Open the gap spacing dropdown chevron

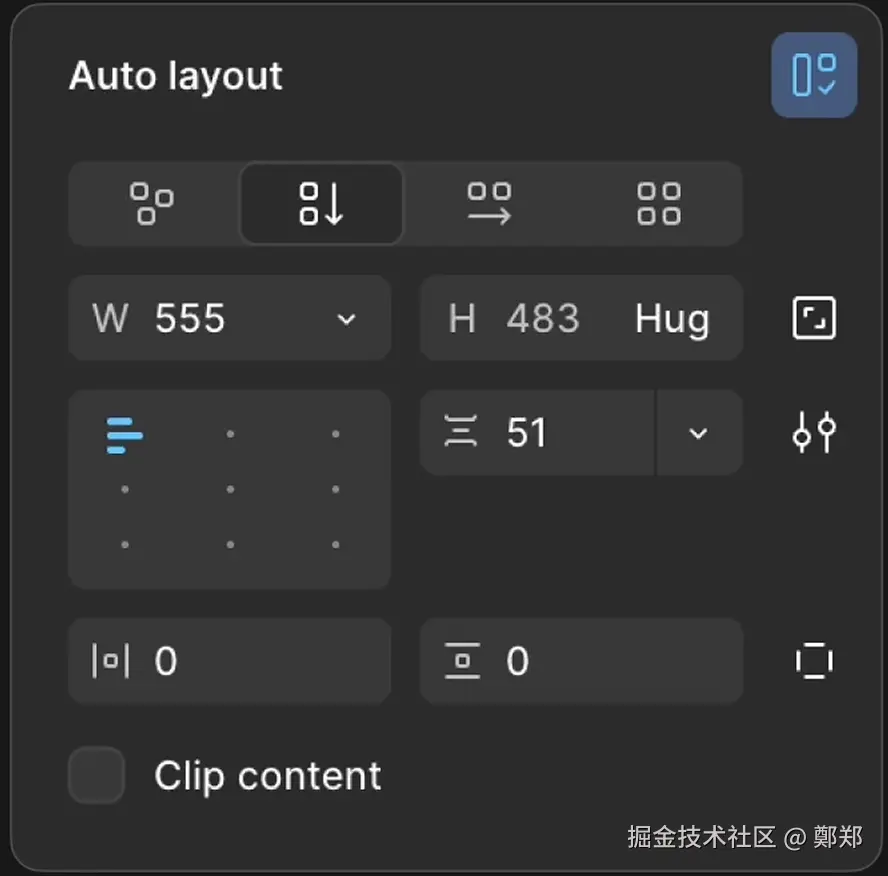tap(698, 433)
